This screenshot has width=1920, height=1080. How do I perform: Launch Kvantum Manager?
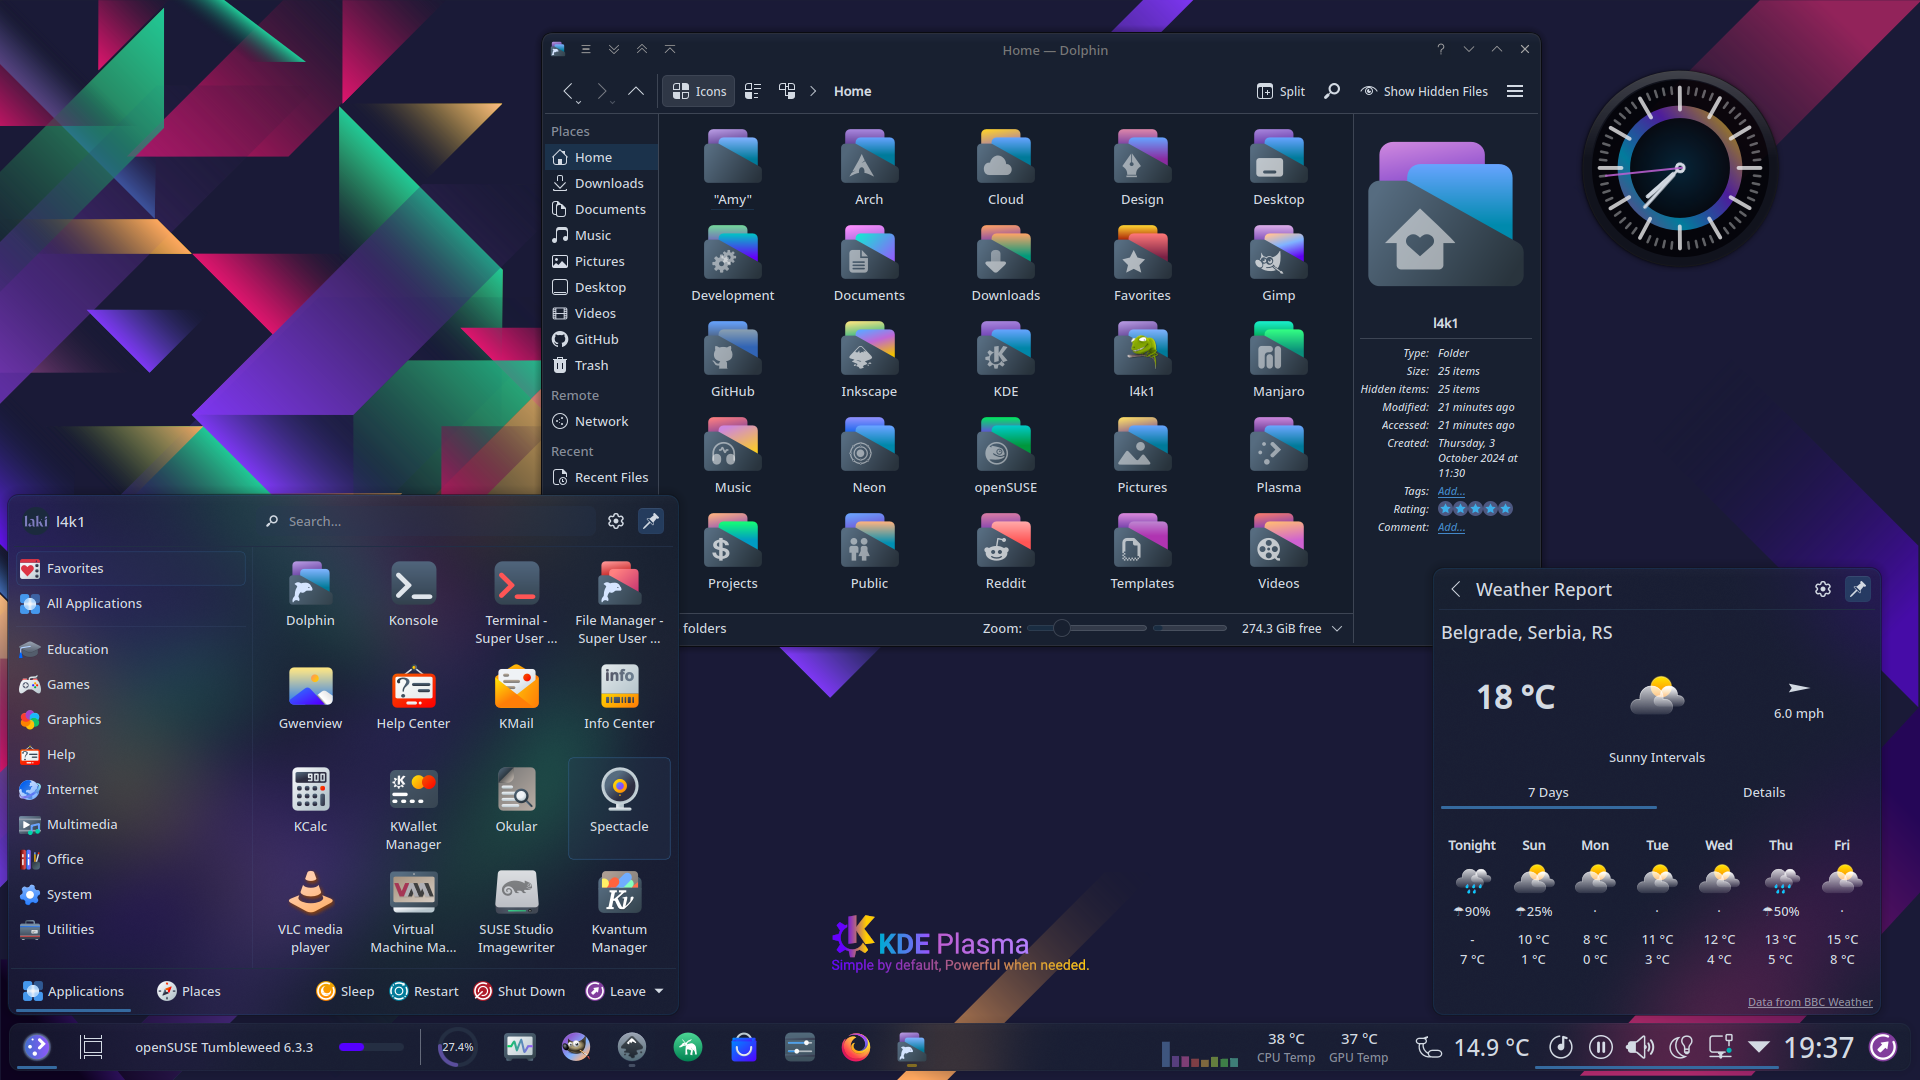click(x=619, y=911)
